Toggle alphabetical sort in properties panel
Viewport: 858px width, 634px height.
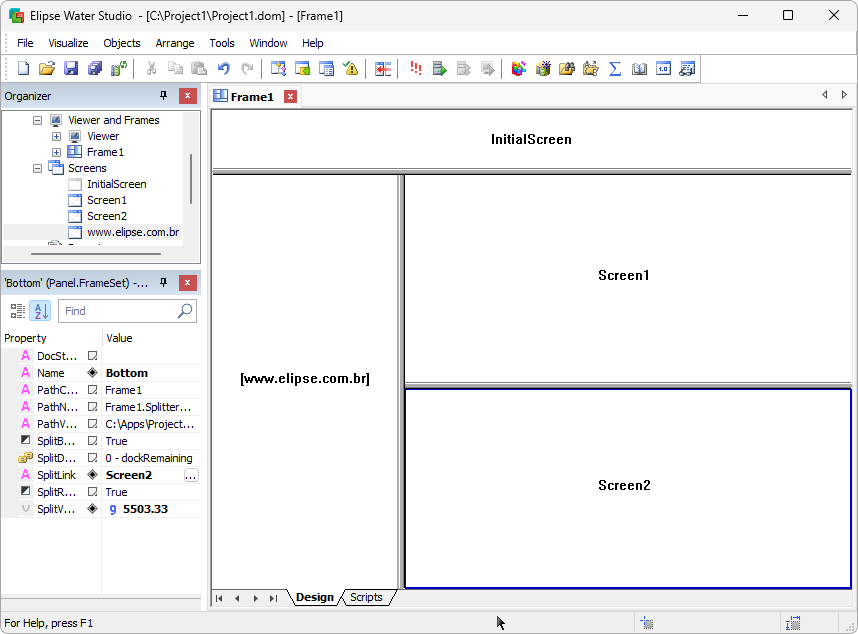click(x=40, y=311)
